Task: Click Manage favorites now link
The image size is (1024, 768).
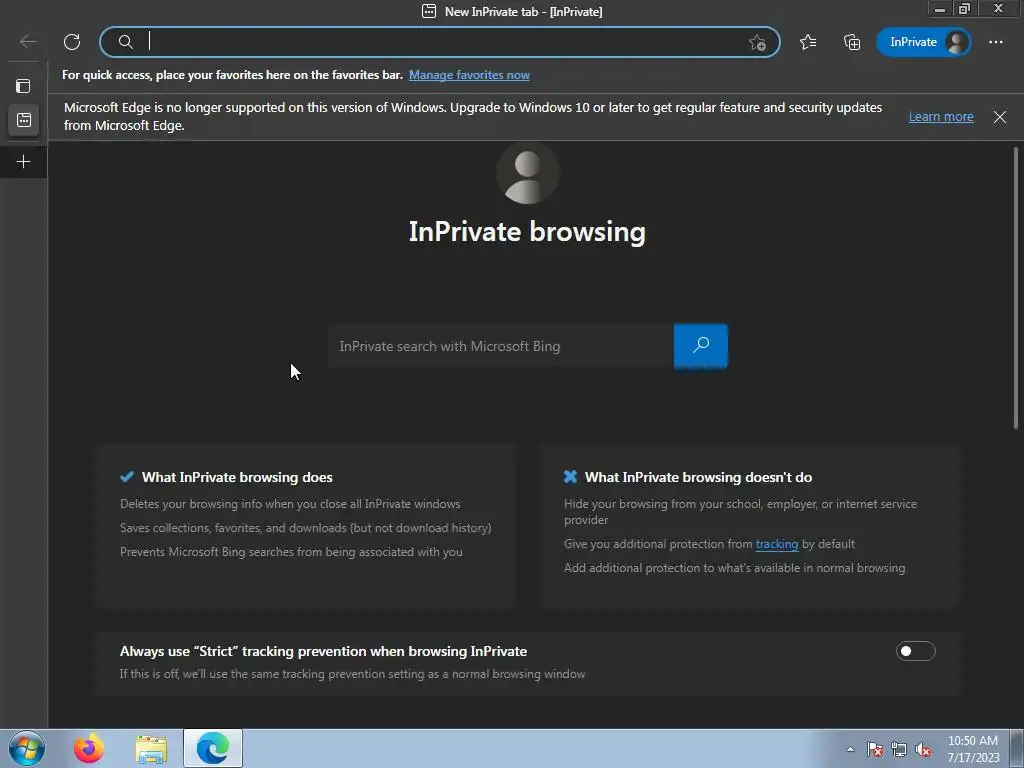Action: (x=469, y=75)
